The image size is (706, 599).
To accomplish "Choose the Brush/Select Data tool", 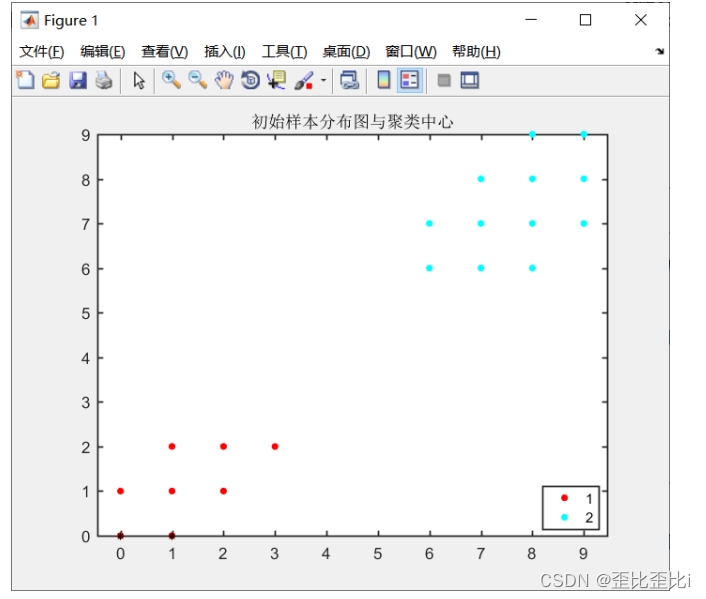I will (304, 80).
